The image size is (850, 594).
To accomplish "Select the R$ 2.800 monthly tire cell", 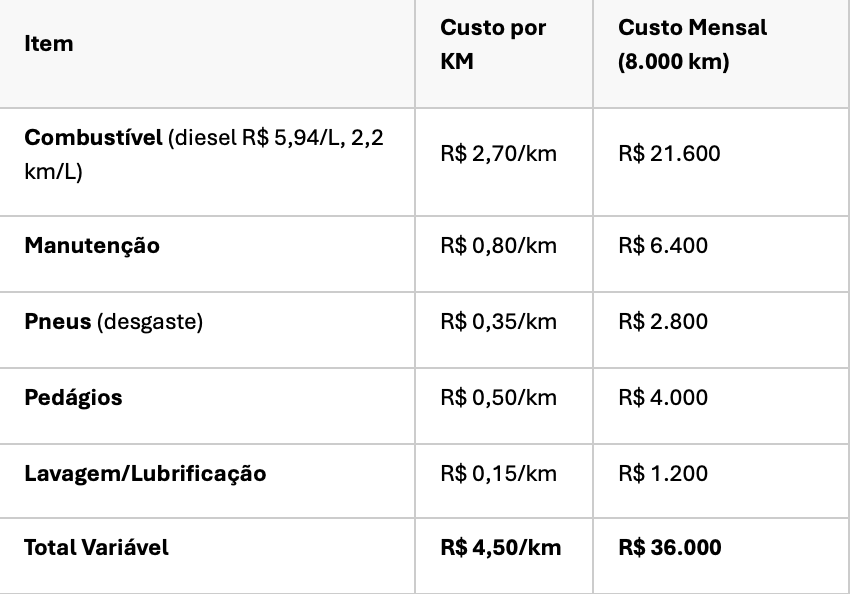I will click(x=663, y=322).
